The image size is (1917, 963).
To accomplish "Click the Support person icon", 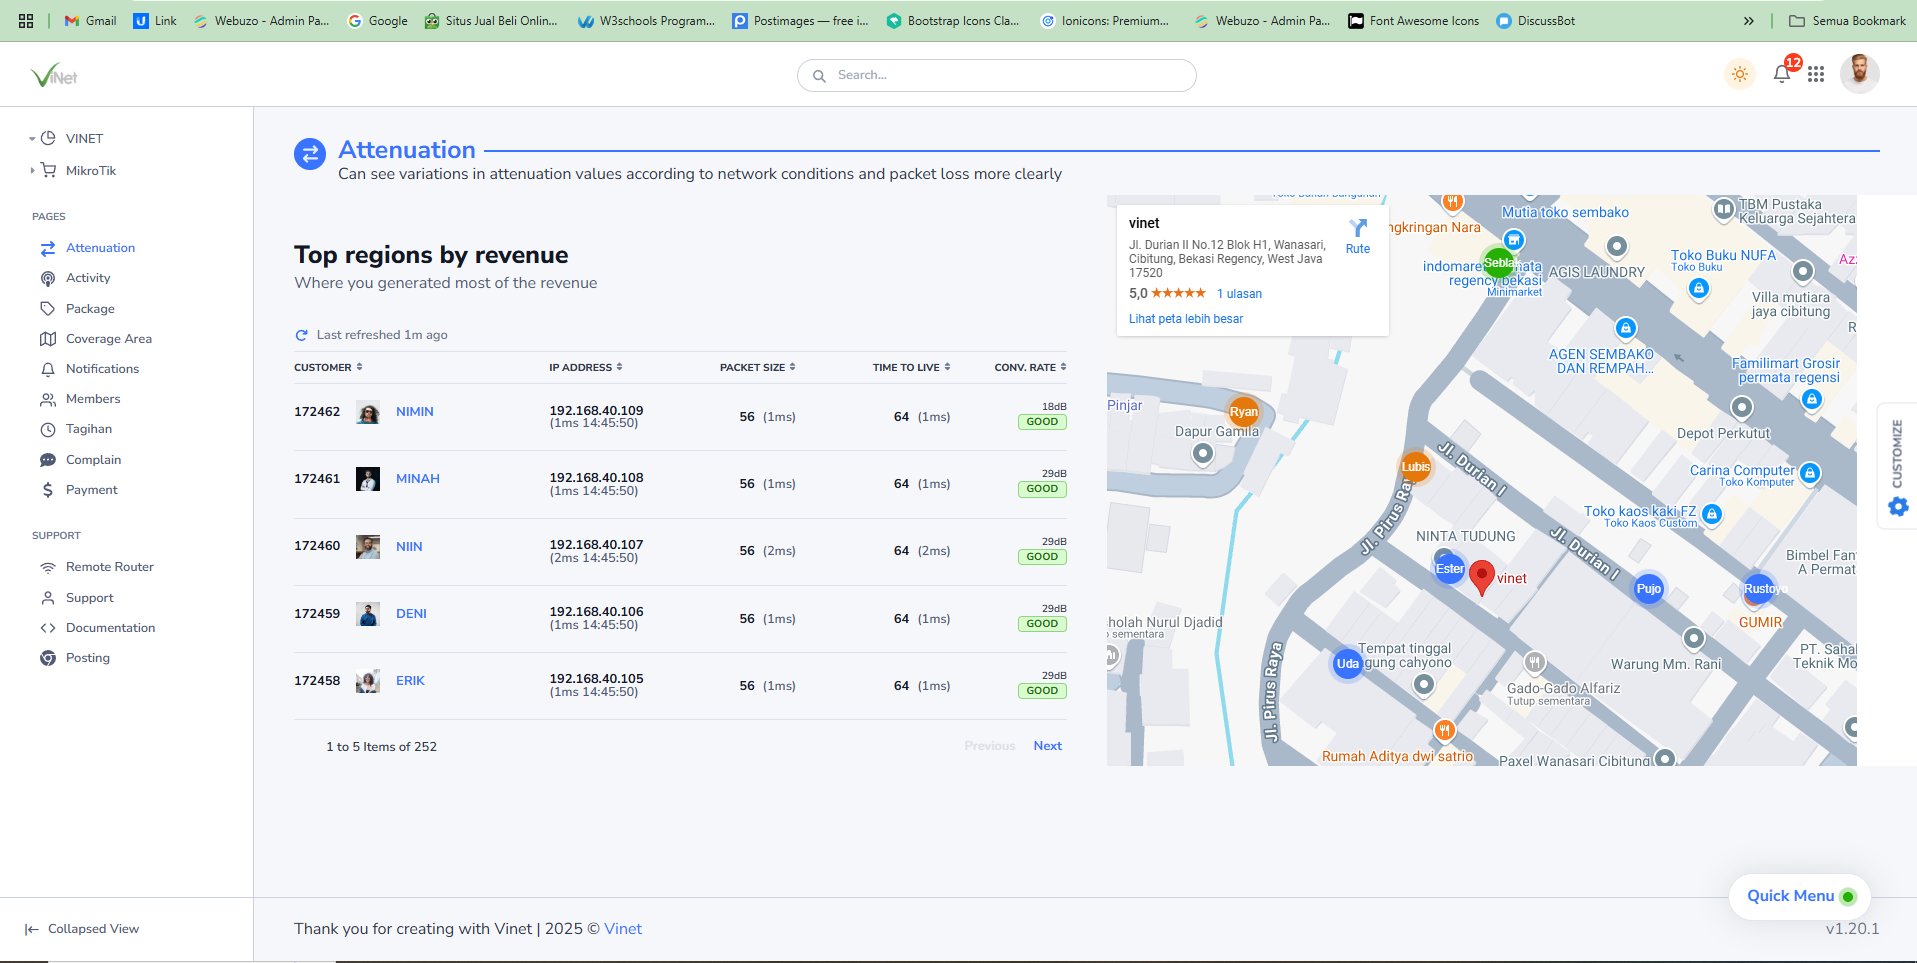I will click(48, 598).
